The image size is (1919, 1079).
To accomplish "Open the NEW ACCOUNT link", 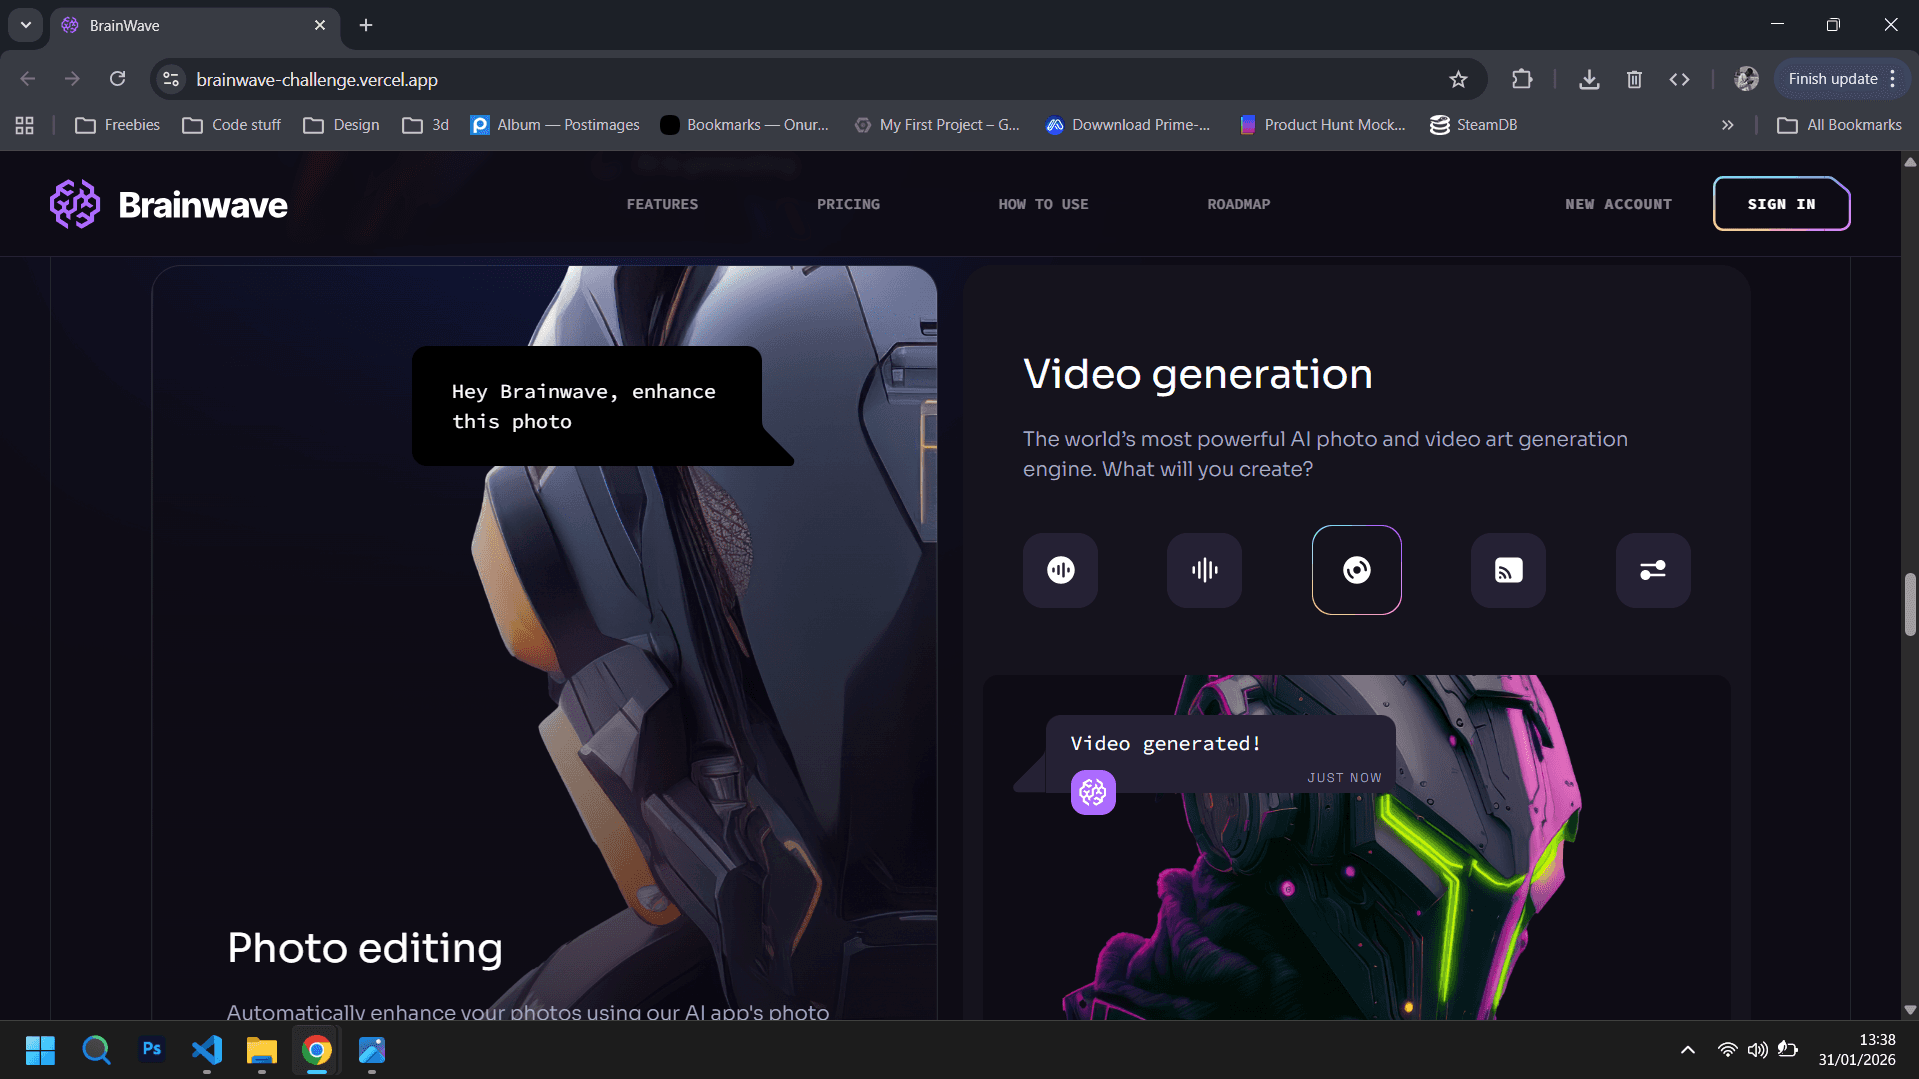I will point(1618,203).
